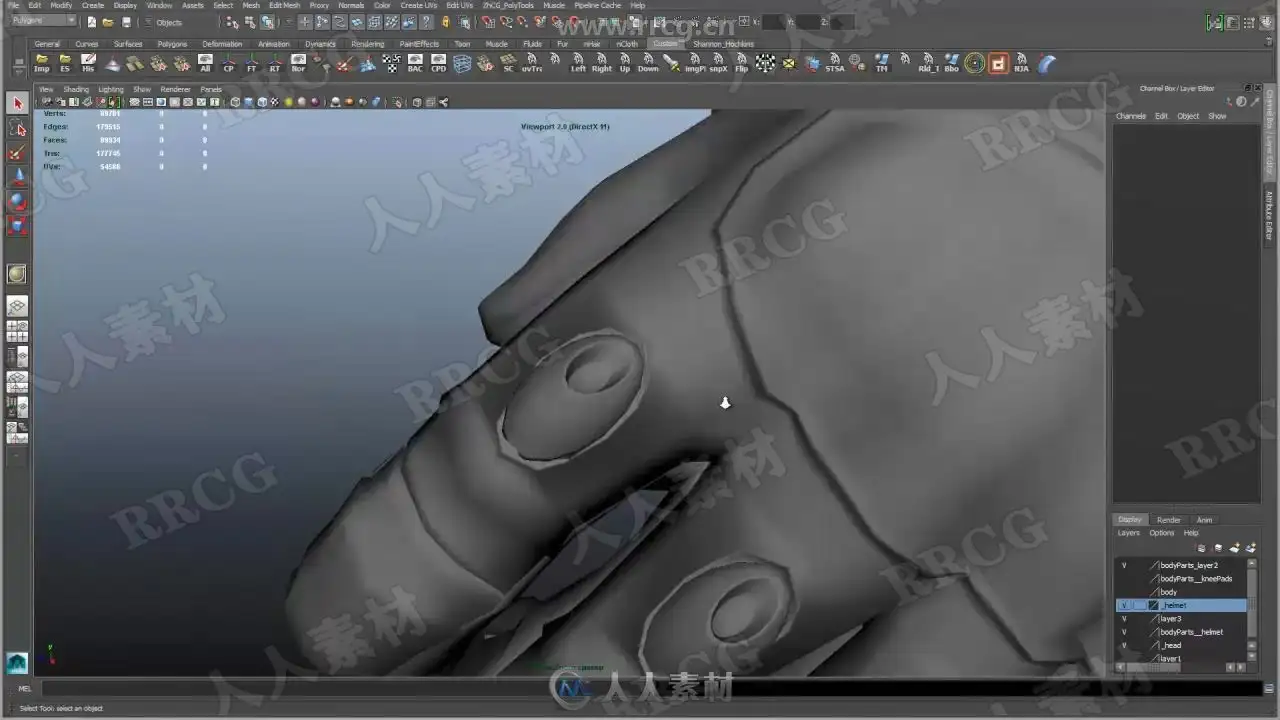Image resolution: width=1280 pixels, height=720 pixels.
Task: Open Channels menu in Channel Box
Action: (x=1131, y=116)
